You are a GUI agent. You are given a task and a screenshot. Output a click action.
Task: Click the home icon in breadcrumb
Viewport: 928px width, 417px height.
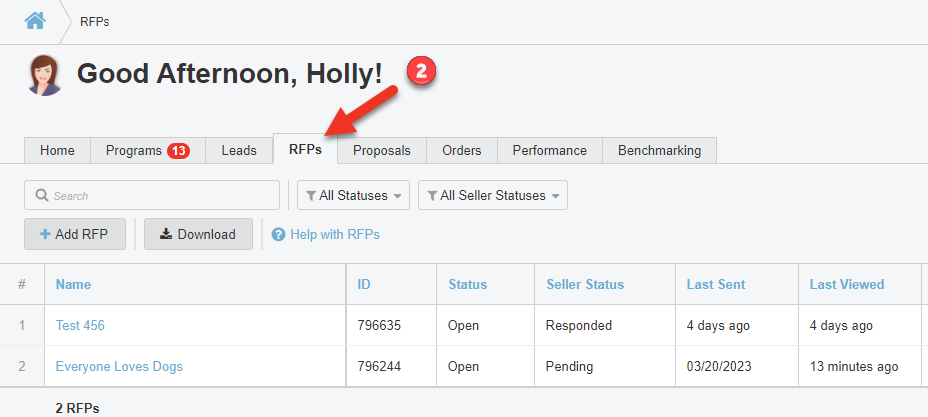point(35,21)
